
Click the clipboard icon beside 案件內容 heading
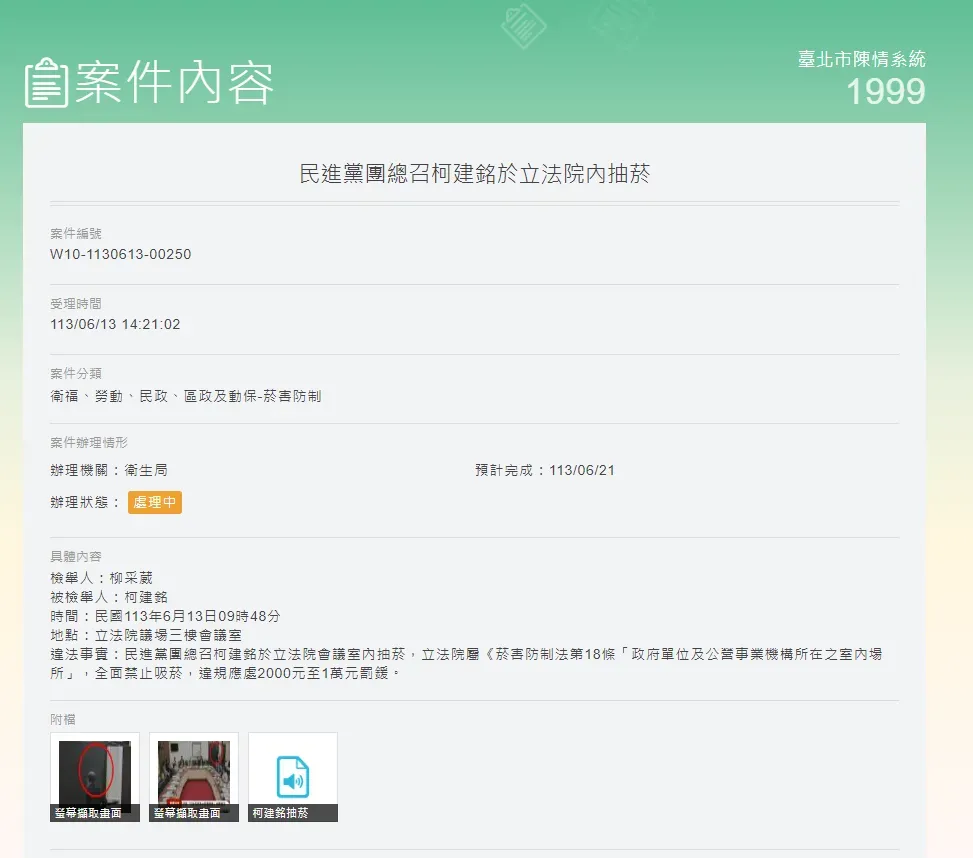pyautogui.click(x=46, y=83)
